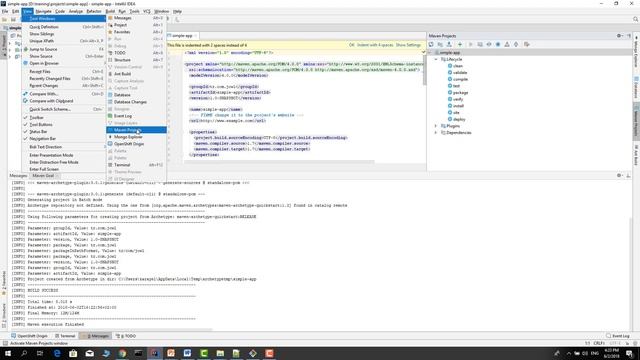
Task: Open Maven Settings icon in toolbar
Action: (527, 44)
